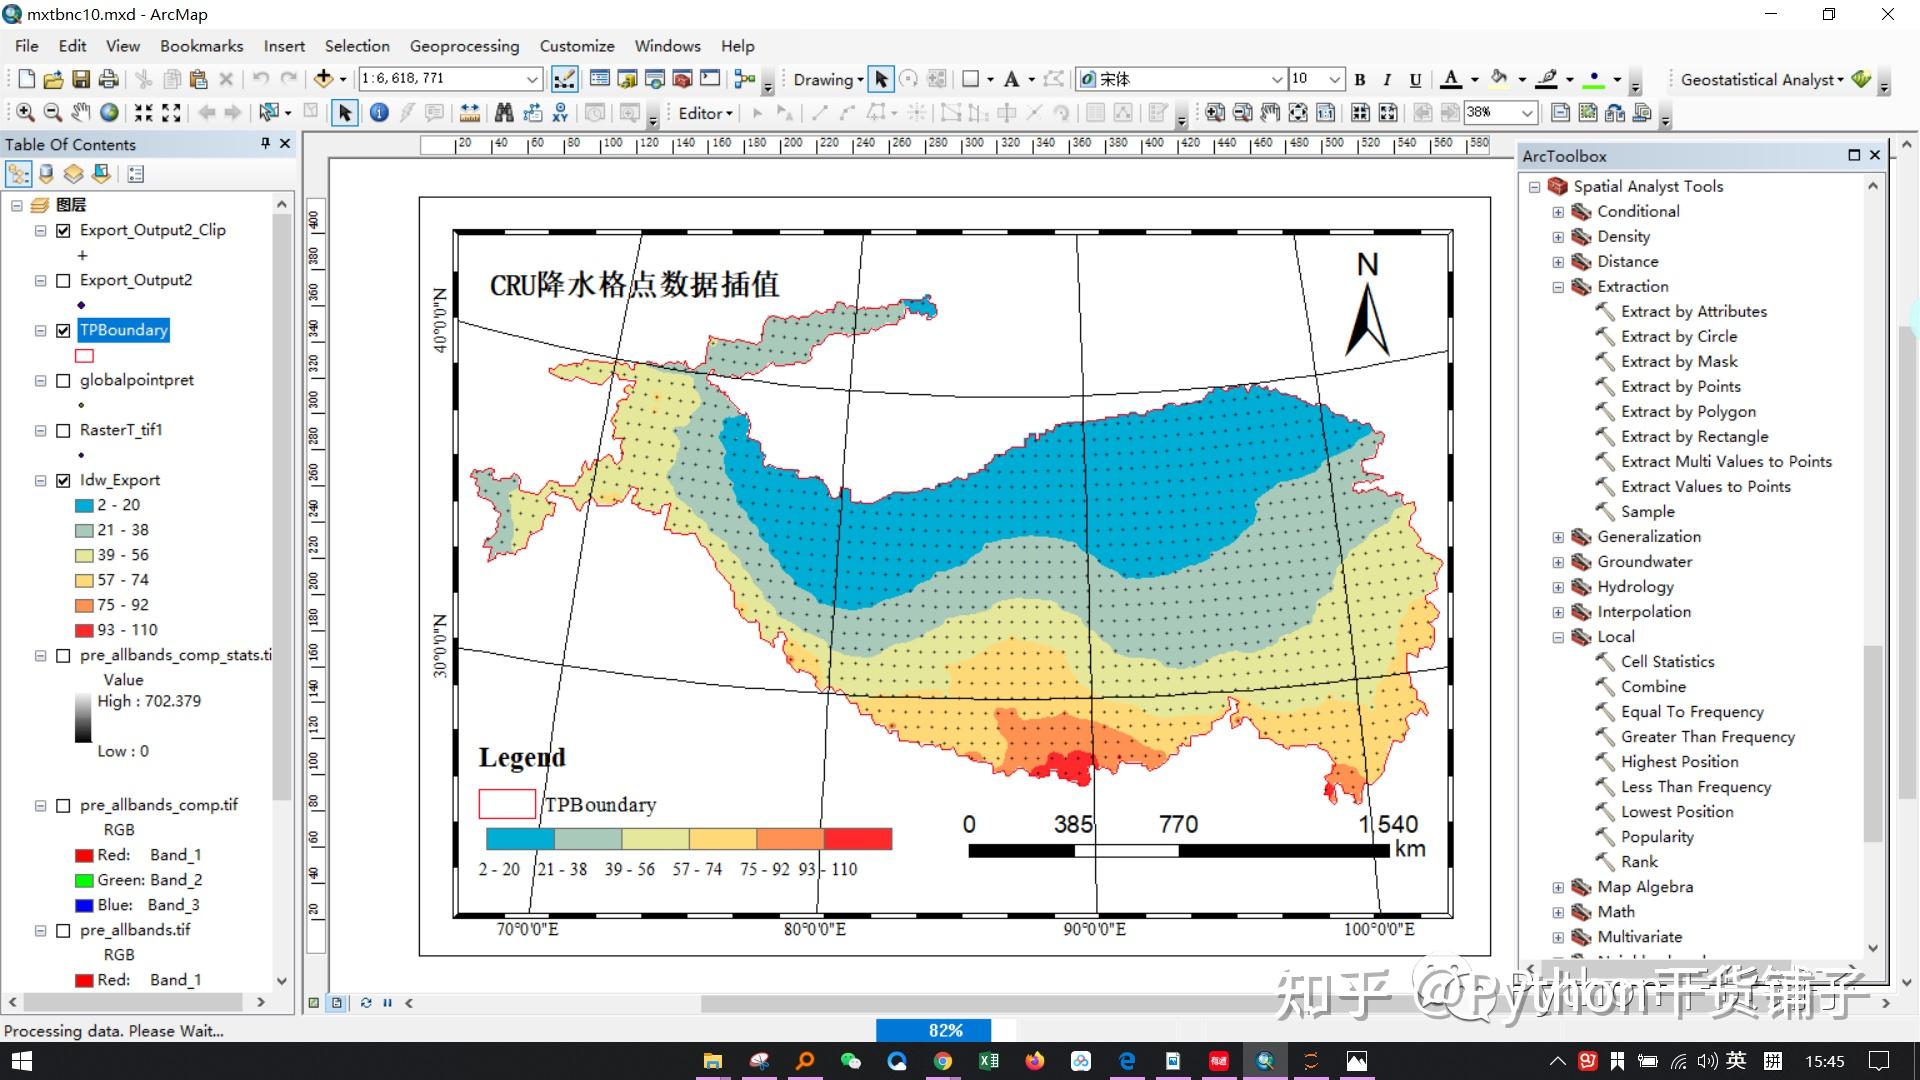Open the Geoprocessing menu

(464, 45)
